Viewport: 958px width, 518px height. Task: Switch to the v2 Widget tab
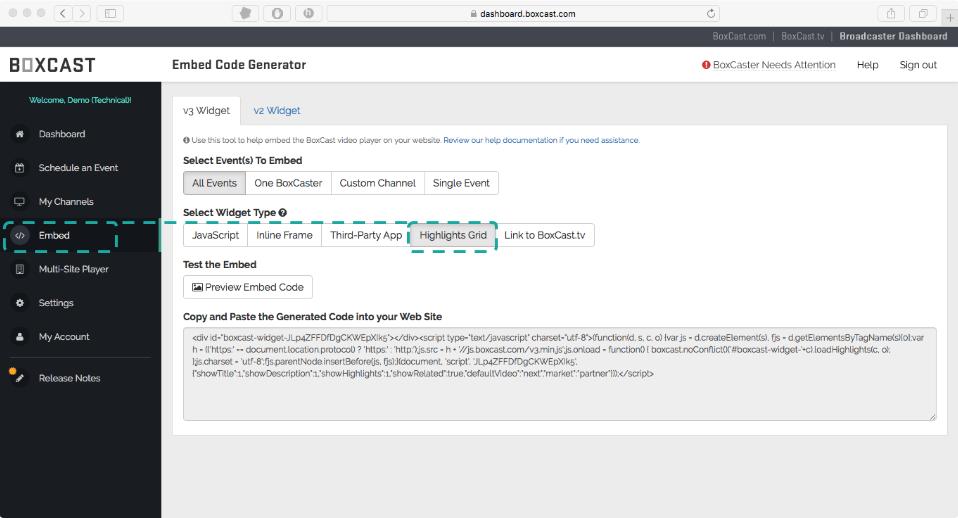[x=276, y=111]
